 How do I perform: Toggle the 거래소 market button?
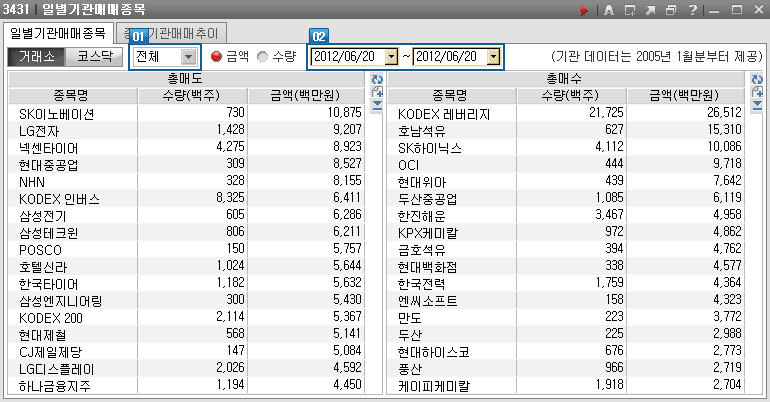pyautogui.click(x=36, y=57)
